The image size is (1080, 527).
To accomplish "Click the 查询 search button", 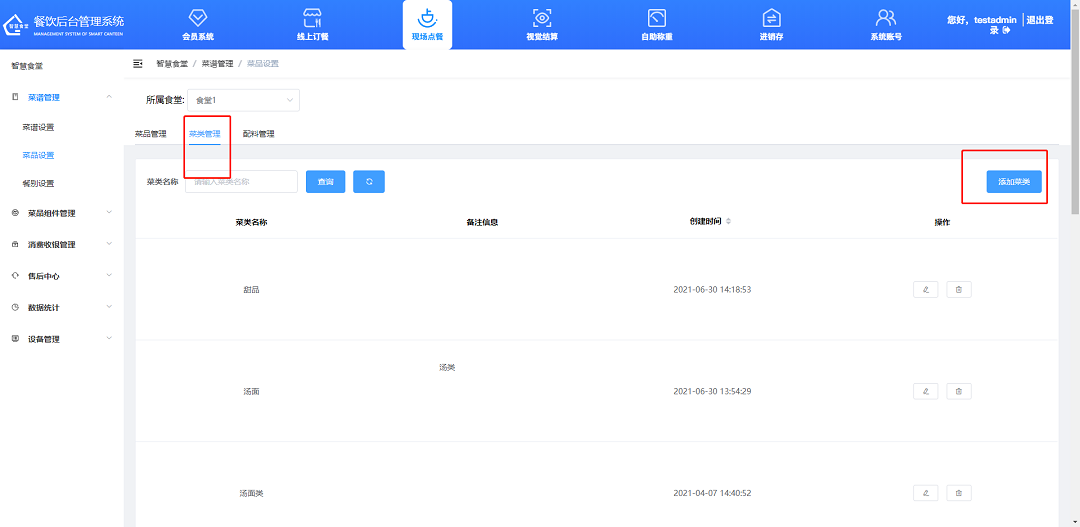I will click(x=326, y=181).
